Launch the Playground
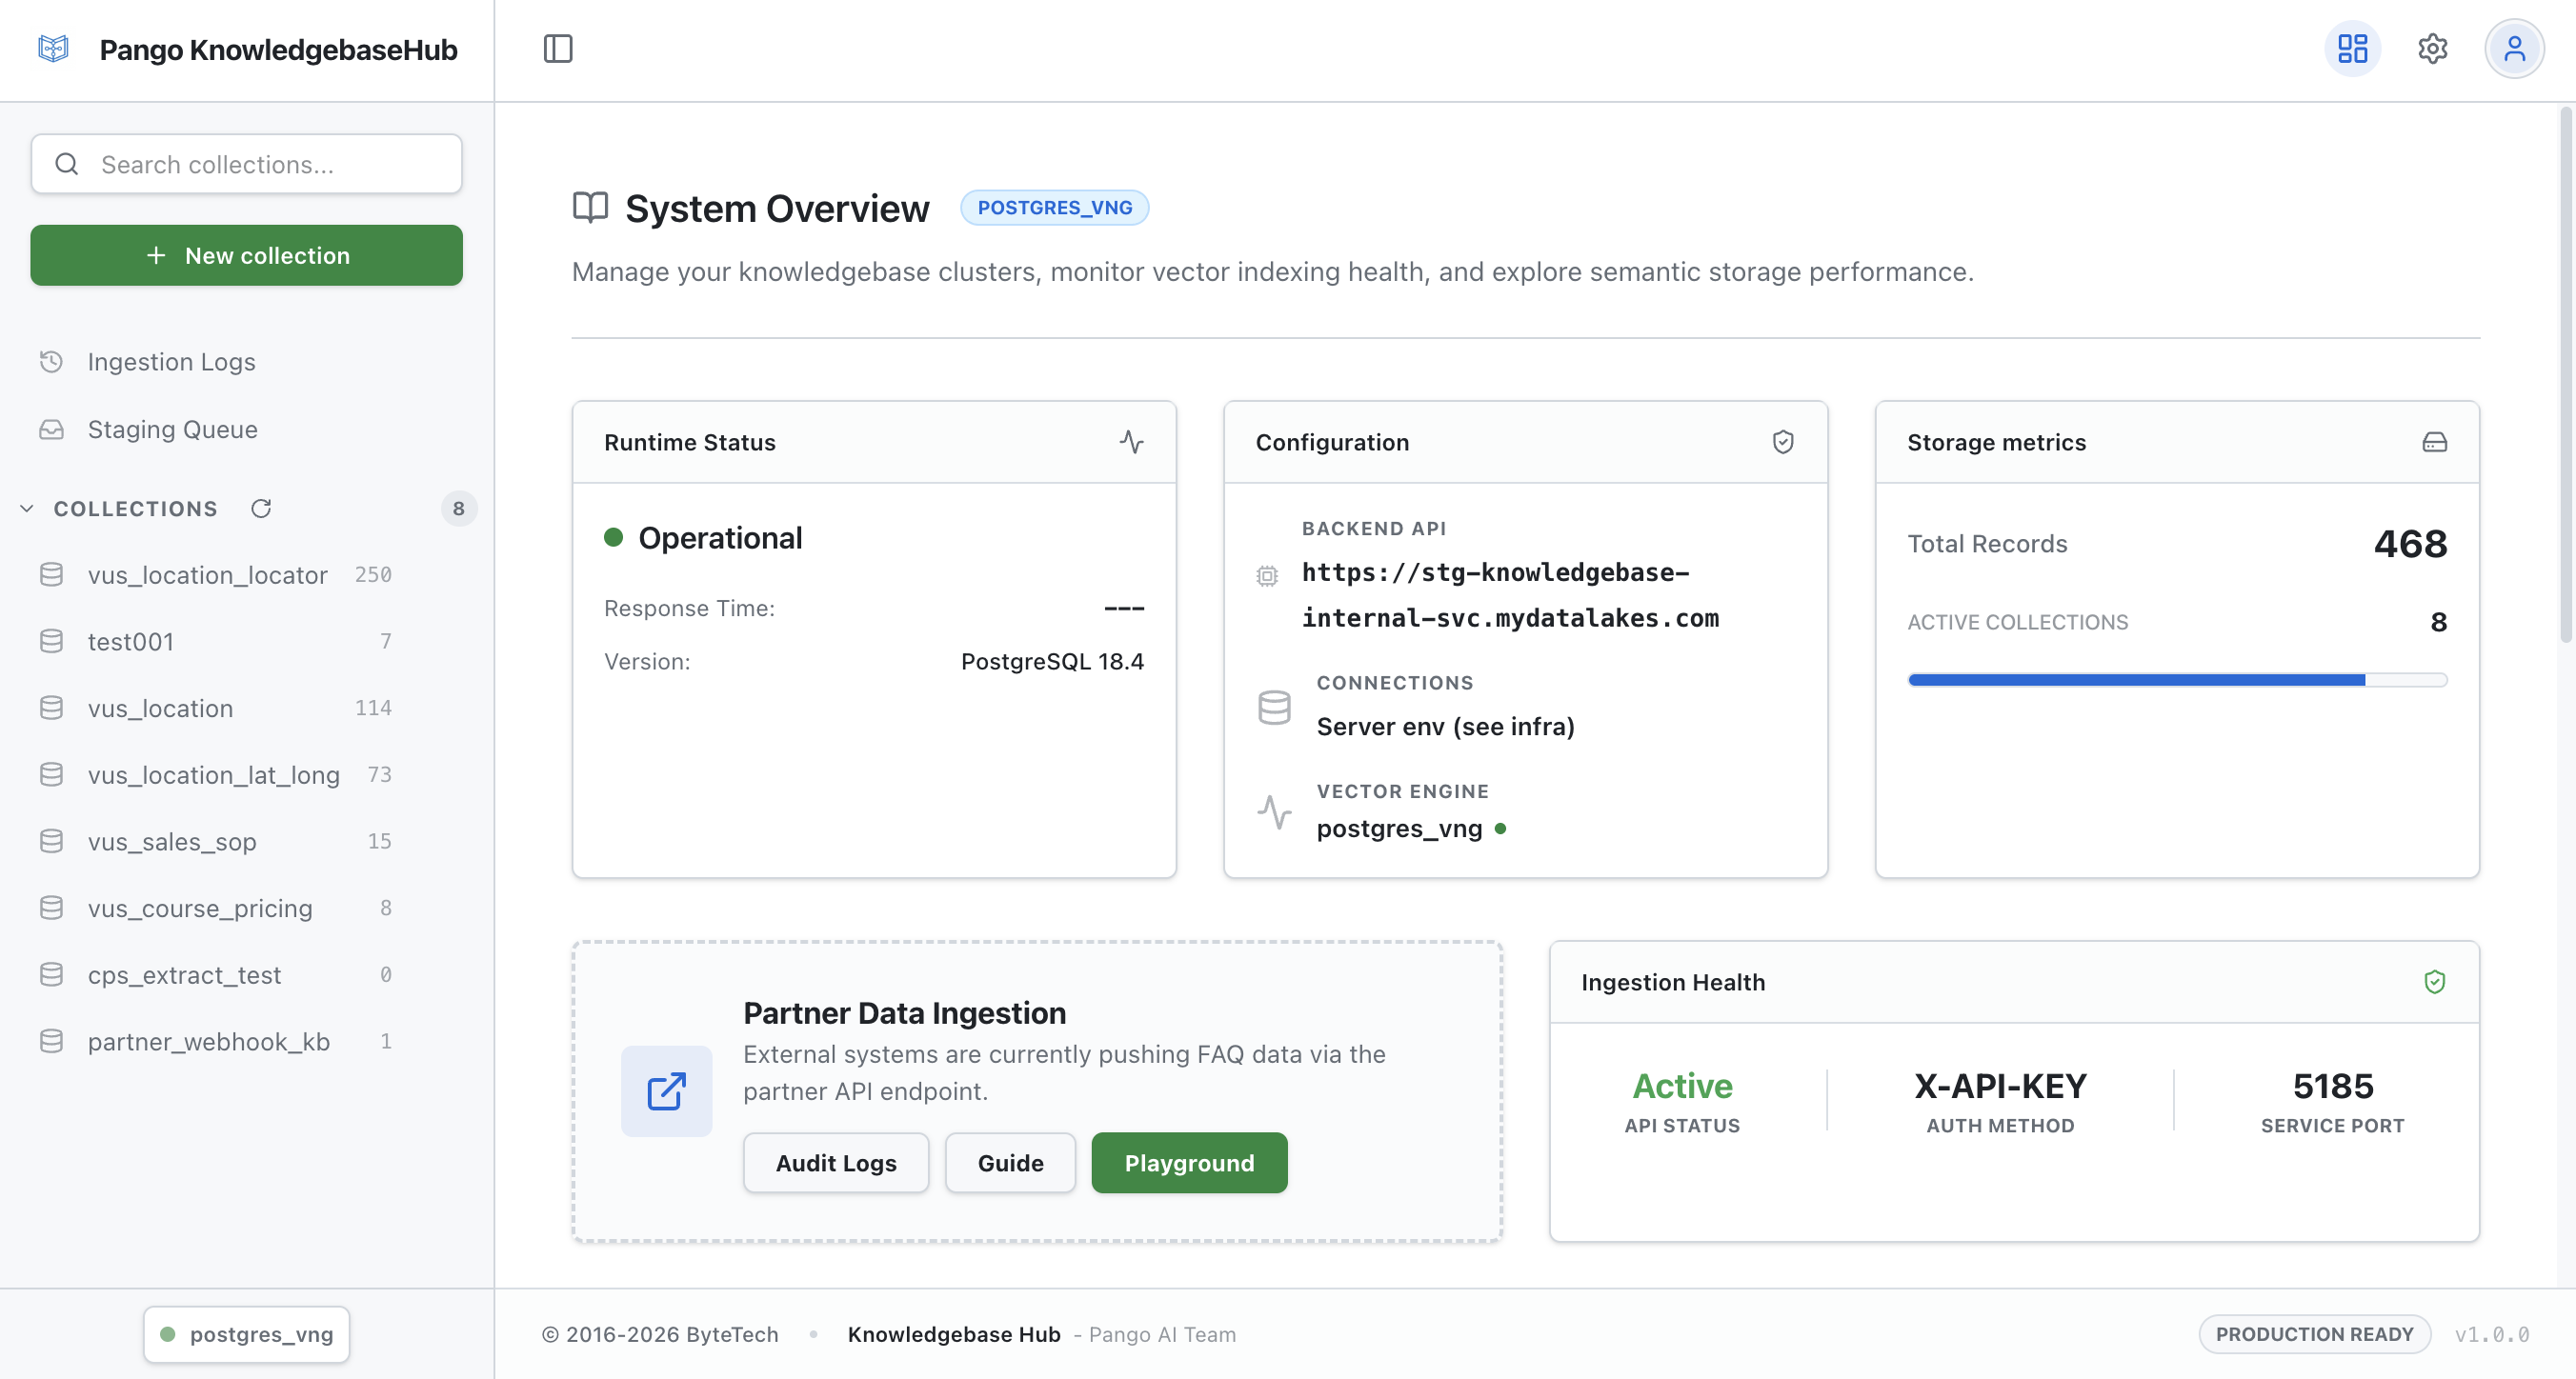The height and width of the screenshot is (1379, 2576). click(1189, 1163)
